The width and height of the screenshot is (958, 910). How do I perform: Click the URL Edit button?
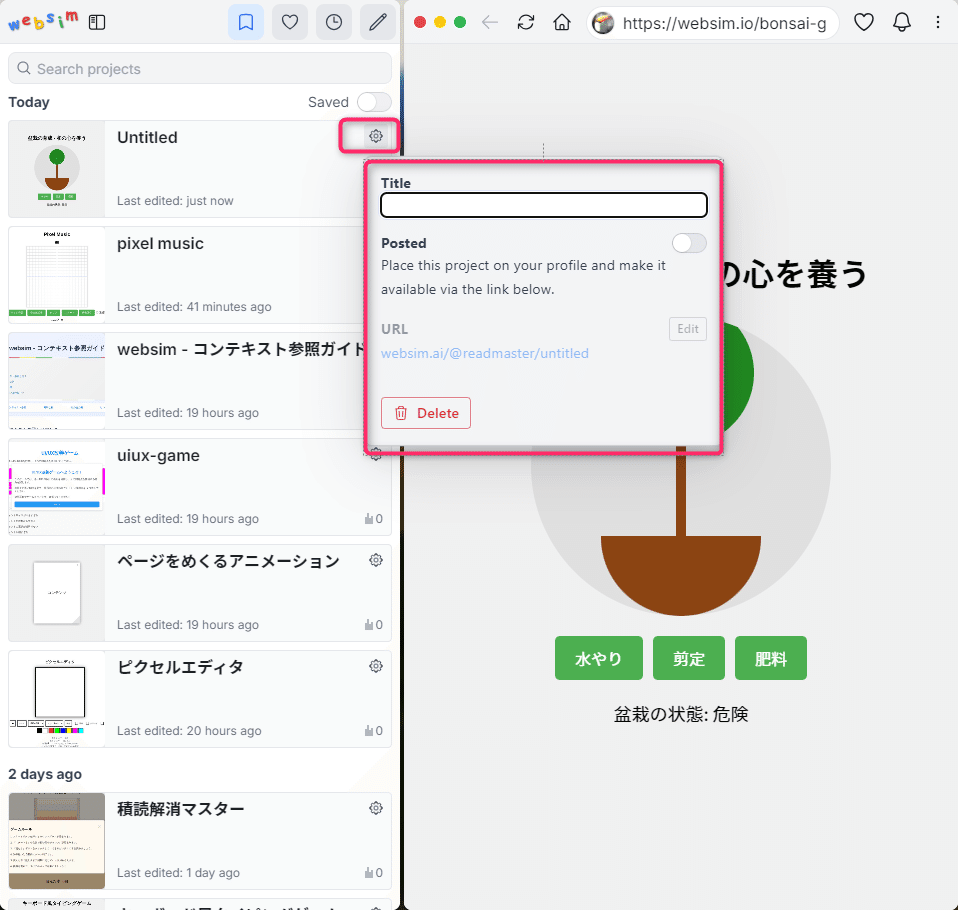tap(687, 329)
